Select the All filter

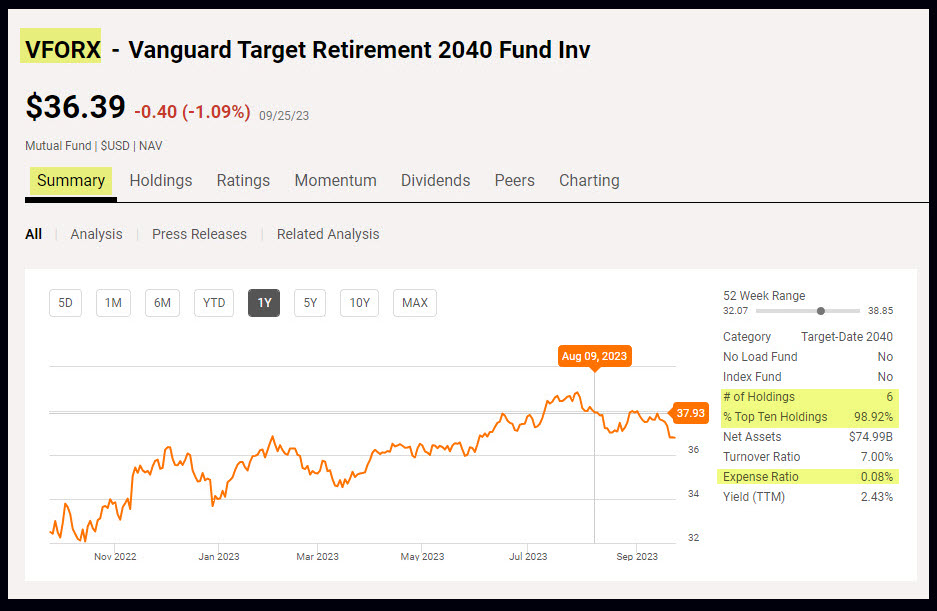(34, 234)
